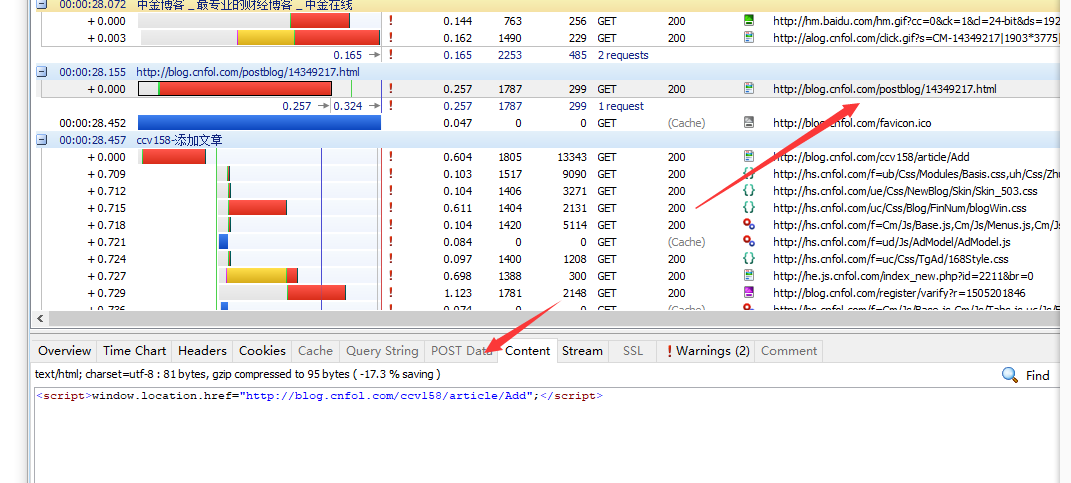This screenshot has height=483, width=1071.
Task: Switch to the Time Chart tab
Action: point(134,351)
